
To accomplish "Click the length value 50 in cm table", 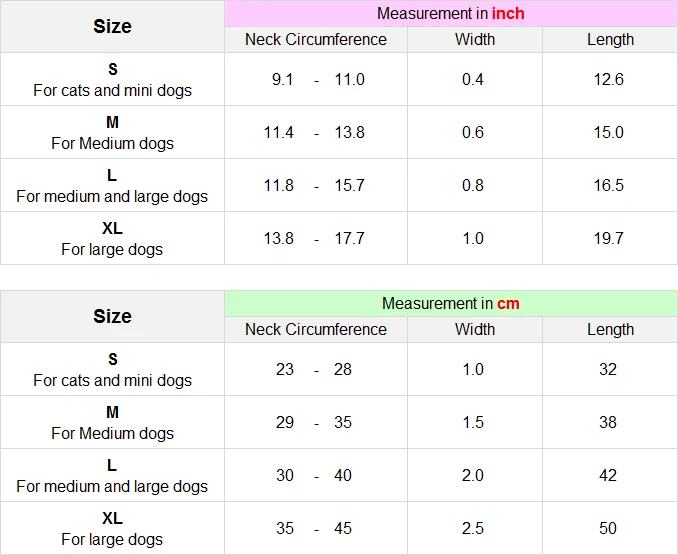I will click(608, 529).
